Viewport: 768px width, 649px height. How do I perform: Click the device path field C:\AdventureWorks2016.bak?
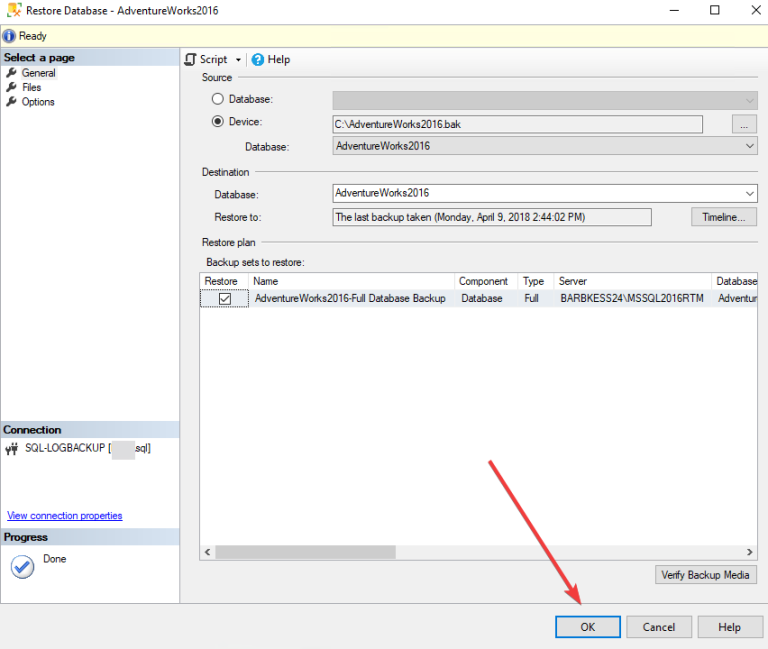[517, 124]
